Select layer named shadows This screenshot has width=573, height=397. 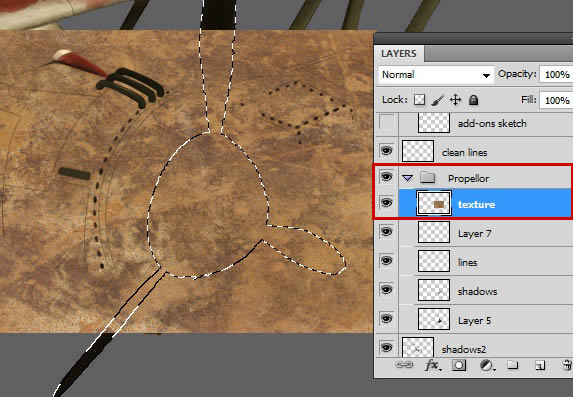(x=477, y=291)
